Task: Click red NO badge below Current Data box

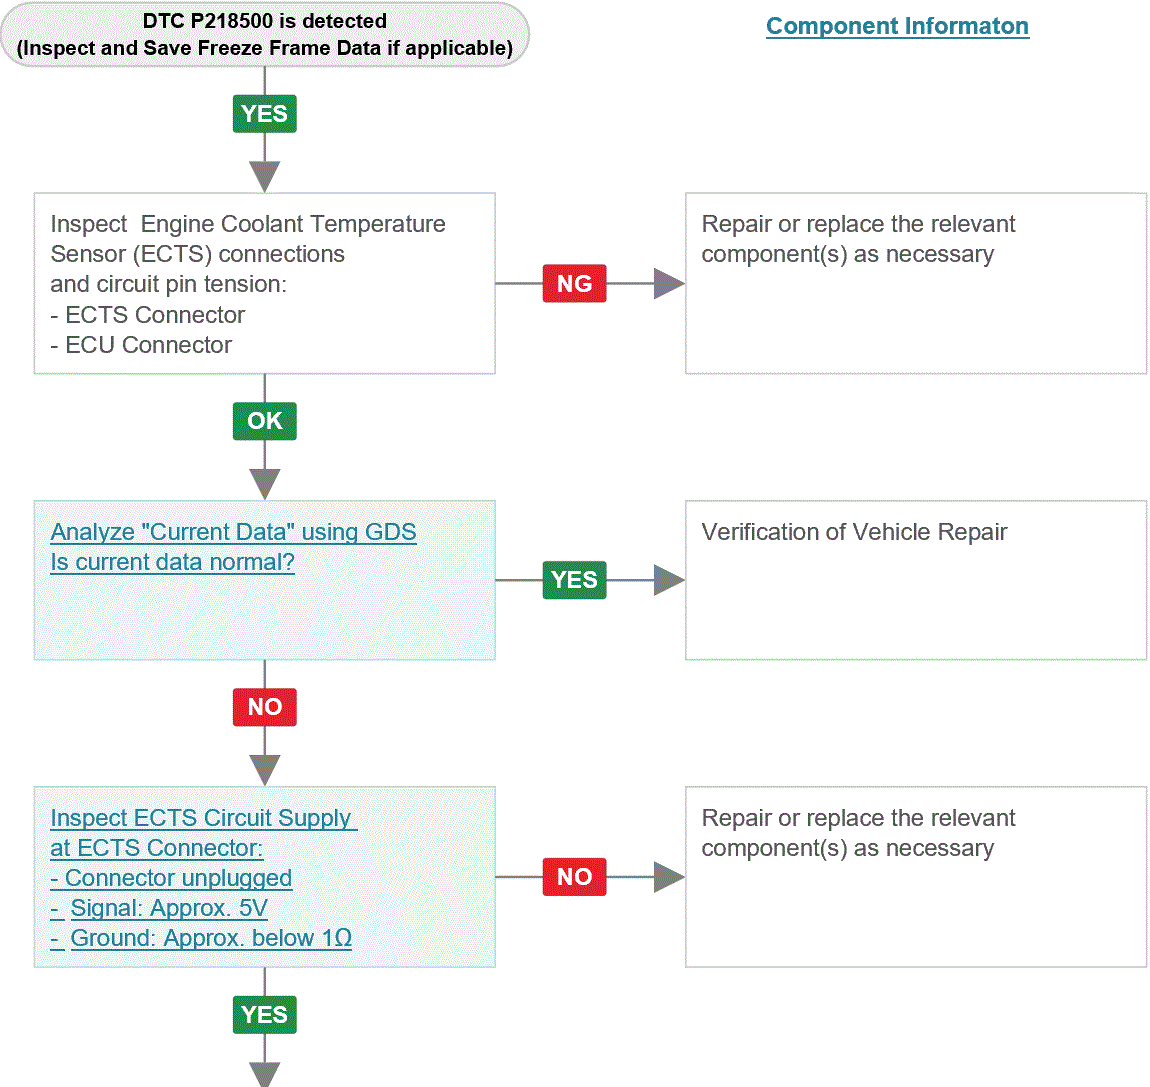Action: 265,707
